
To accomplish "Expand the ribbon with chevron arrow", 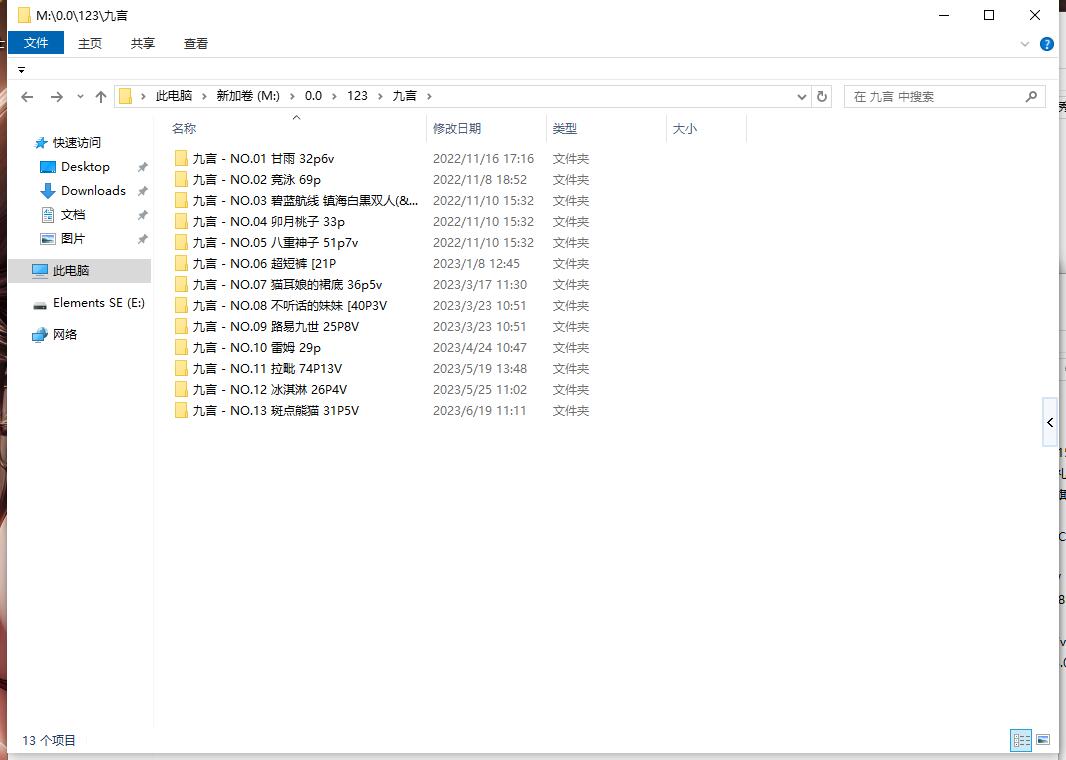I will pos(1025,44).
